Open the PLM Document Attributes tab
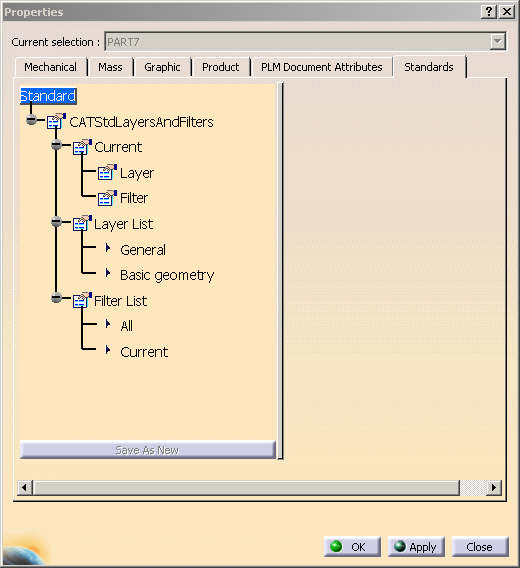Screen dimensions: 520x568 (x=321, y=67)
